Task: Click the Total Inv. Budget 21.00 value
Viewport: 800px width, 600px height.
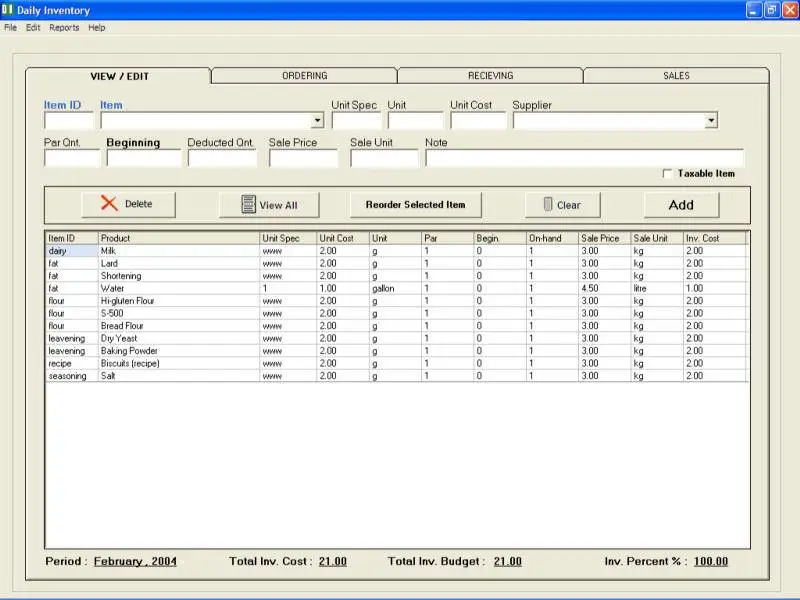Action: (508, 561)
